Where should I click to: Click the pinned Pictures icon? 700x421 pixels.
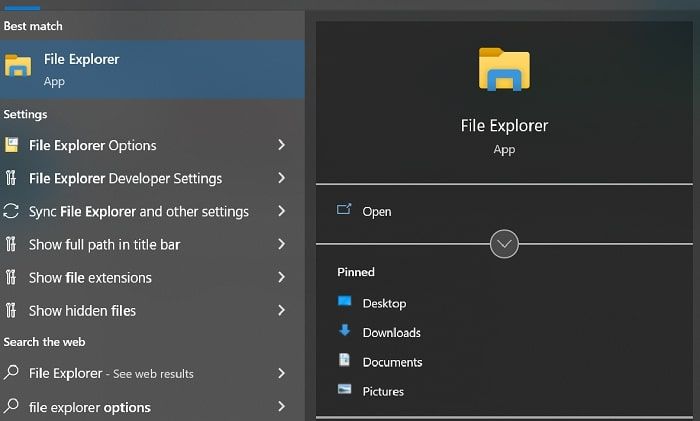(x=344, y=389)
